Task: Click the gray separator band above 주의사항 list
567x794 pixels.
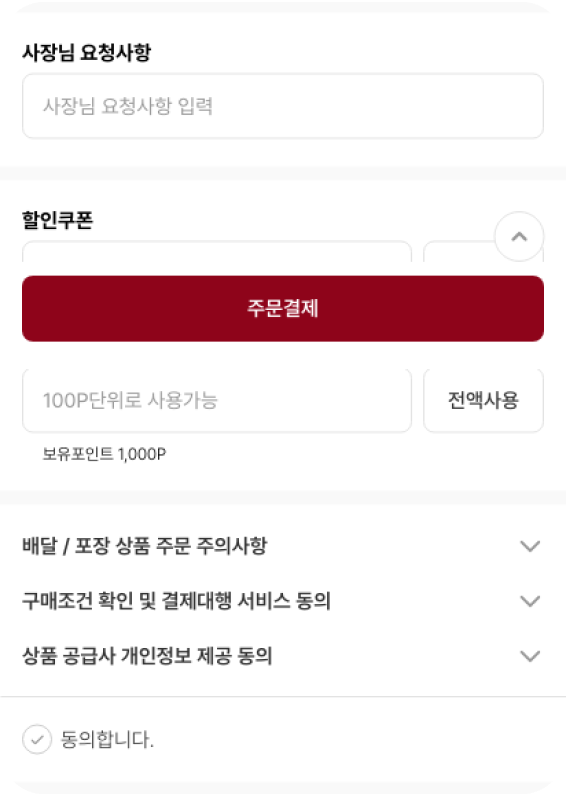Action: [283, 497]
